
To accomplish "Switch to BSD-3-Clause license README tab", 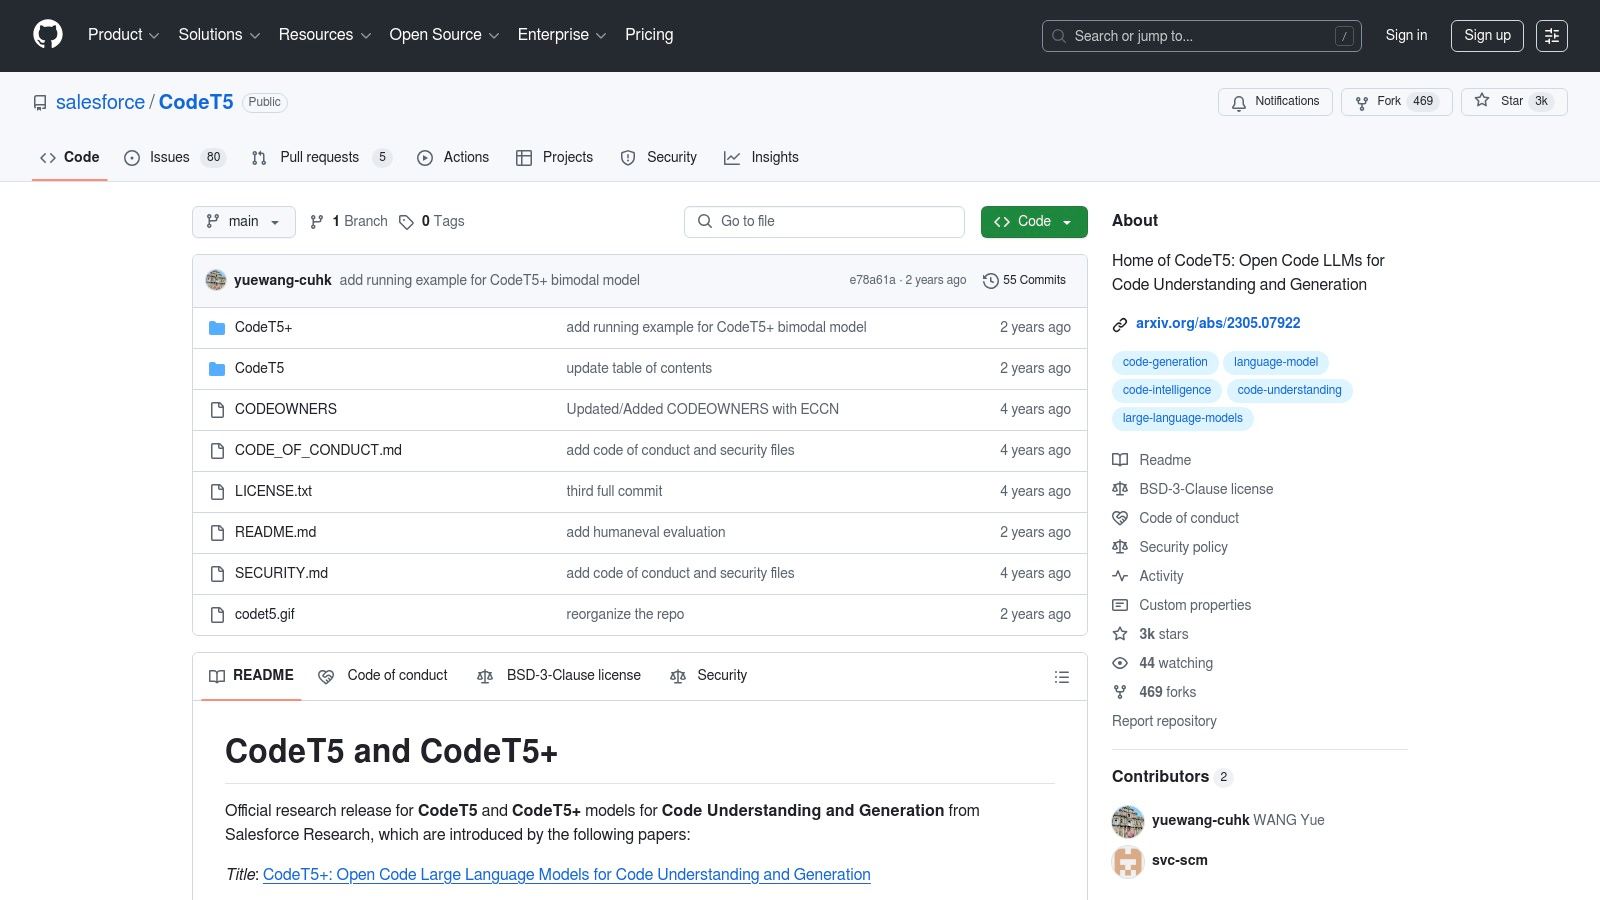I will click(x=559, y=676).
